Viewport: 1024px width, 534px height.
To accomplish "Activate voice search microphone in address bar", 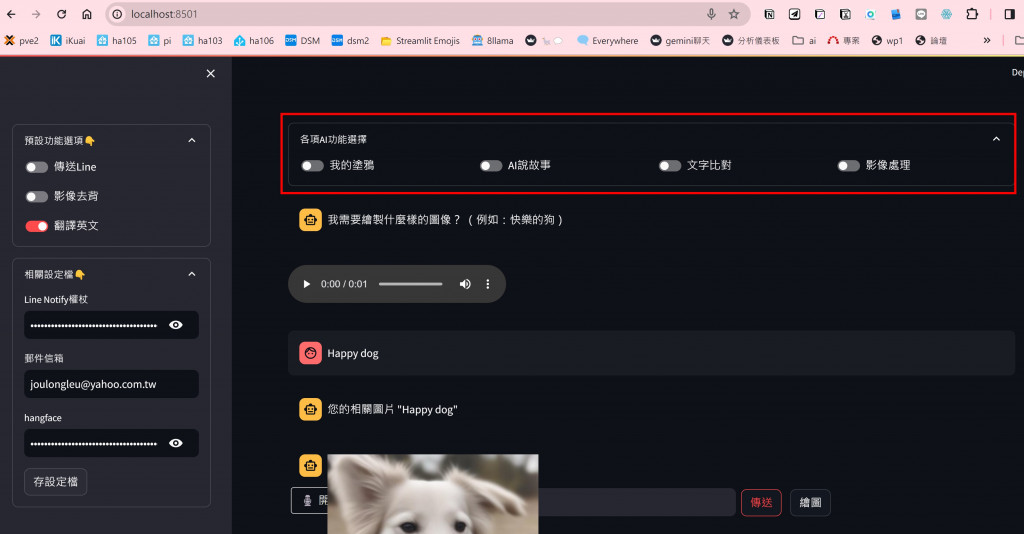I will pyautogui.click(x=711, y=14).
